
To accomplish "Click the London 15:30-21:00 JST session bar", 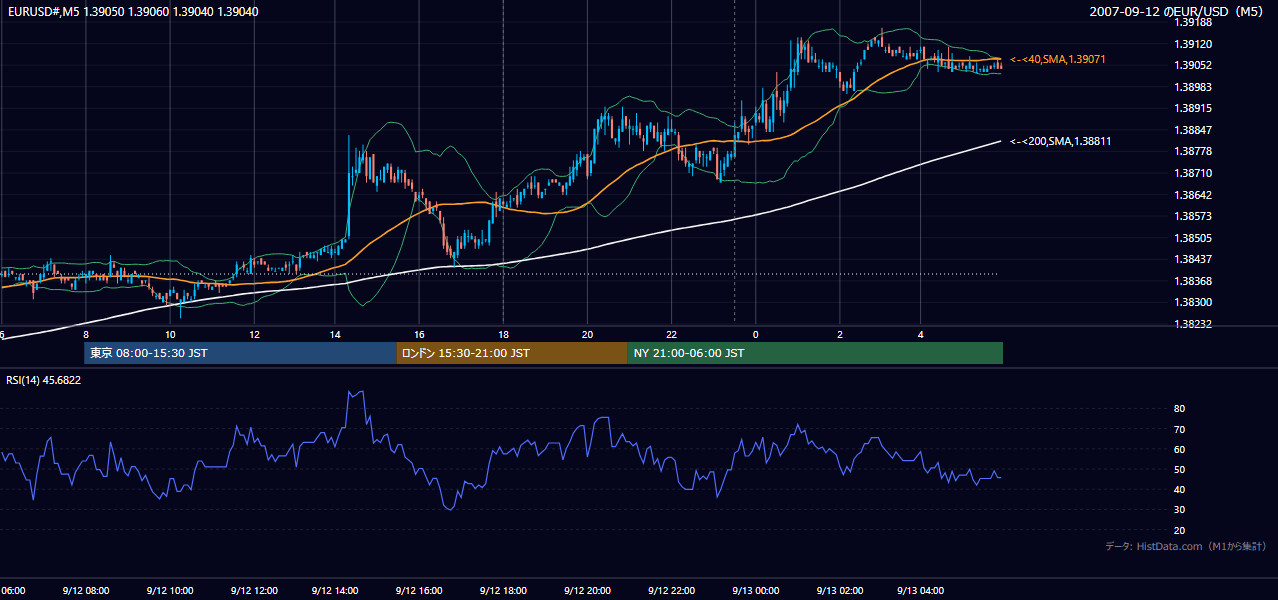I will coord(512,353).
